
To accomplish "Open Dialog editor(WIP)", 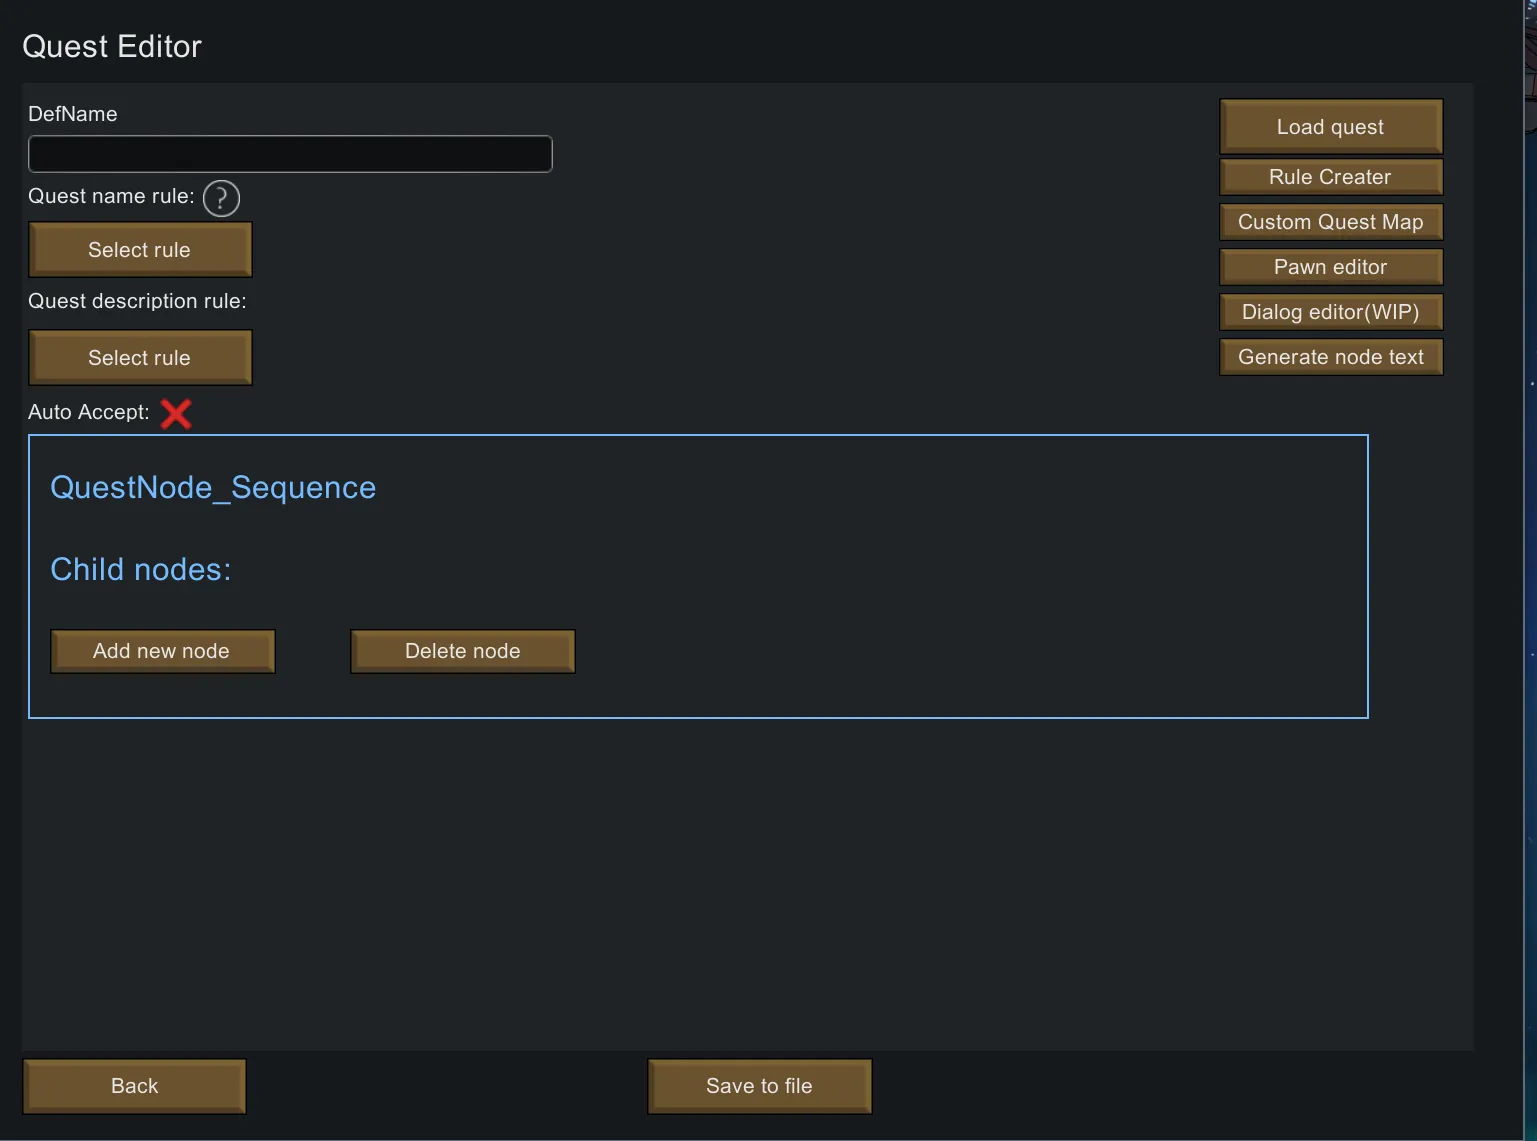I will point(1330,312).
